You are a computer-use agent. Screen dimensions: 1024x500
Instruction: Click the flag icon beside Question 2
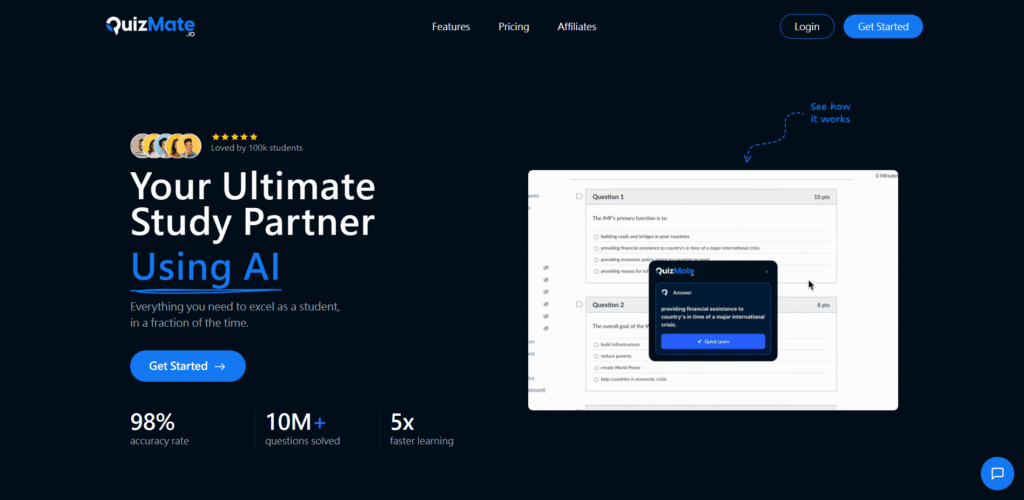579,304
